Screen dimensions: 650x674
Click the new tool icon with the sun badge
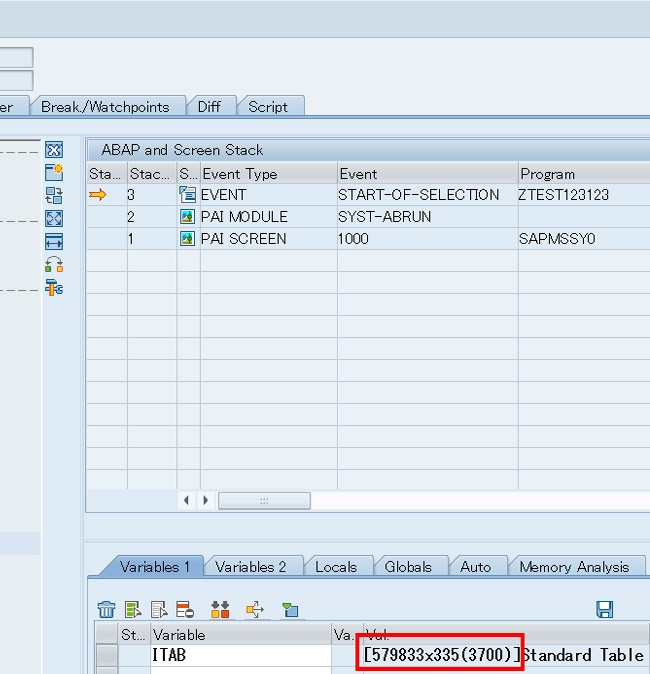54,172
